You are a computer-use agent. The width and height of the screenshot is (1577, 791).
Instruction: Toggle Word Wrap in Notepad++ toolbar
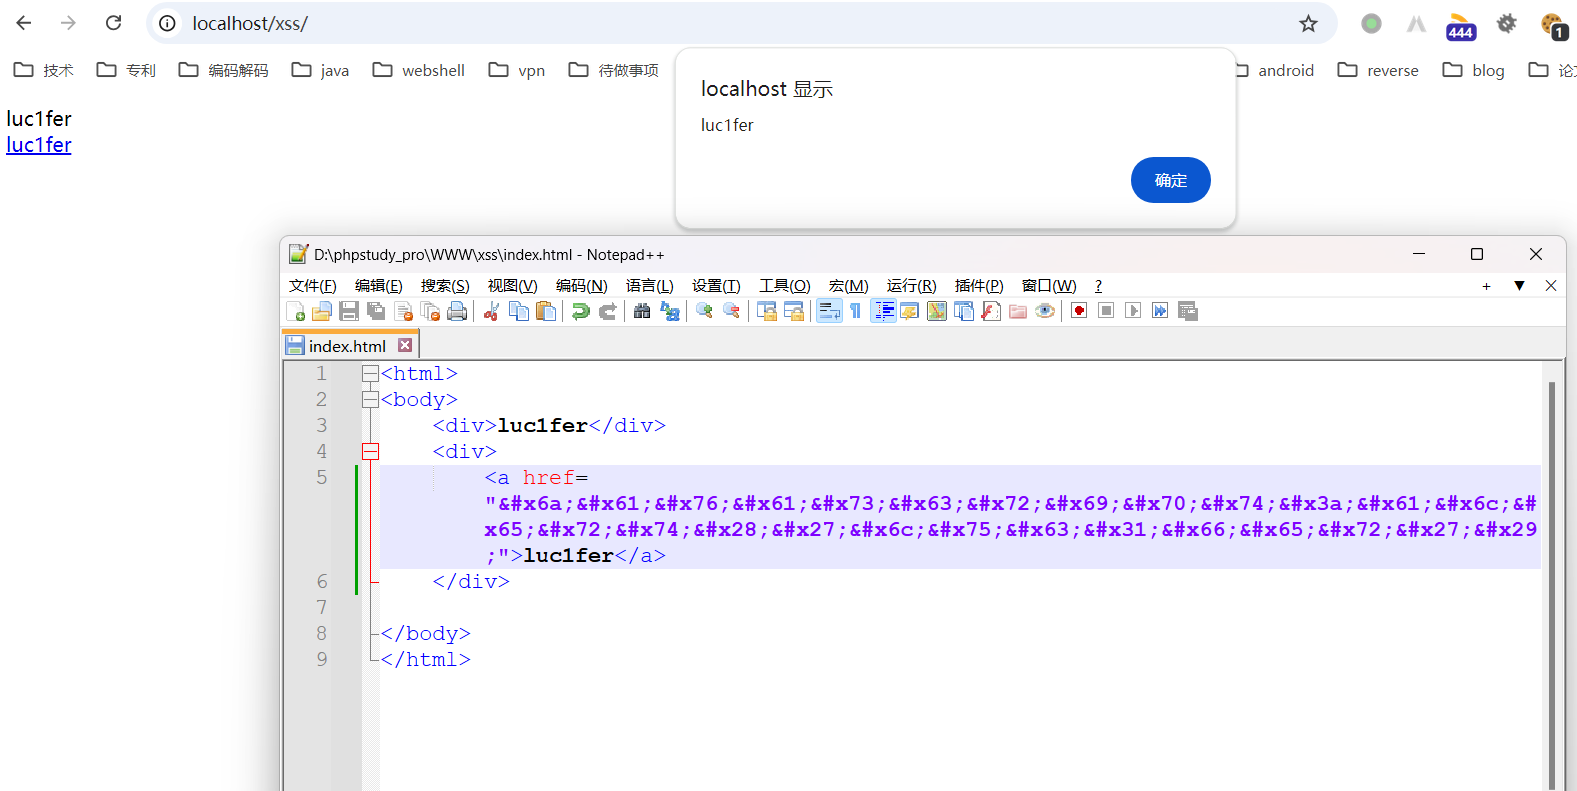pos(829,311)
